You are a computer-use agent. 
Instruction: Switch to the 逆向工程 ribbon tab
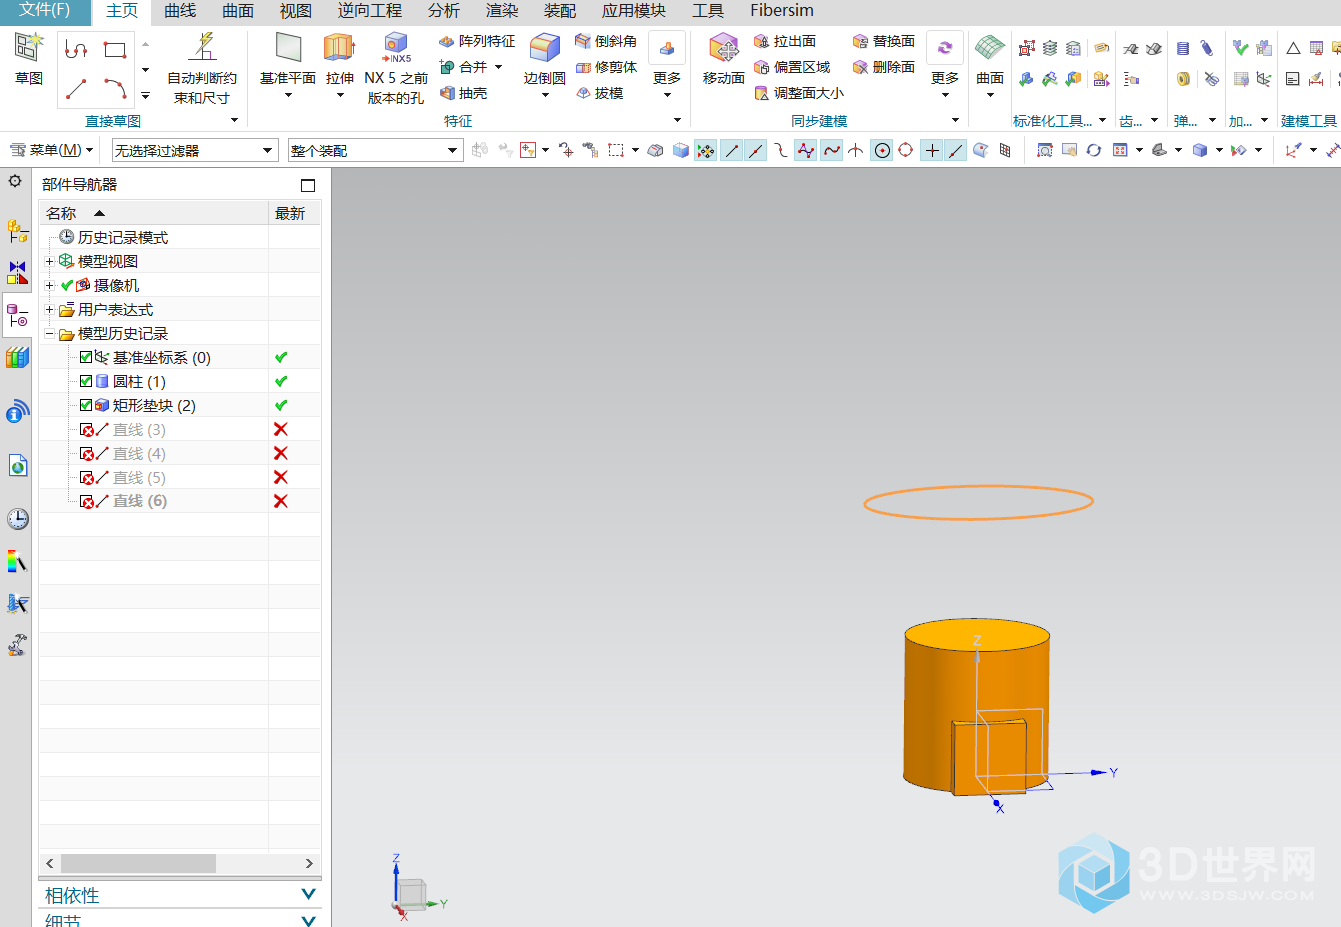click(x=370, y=11)
